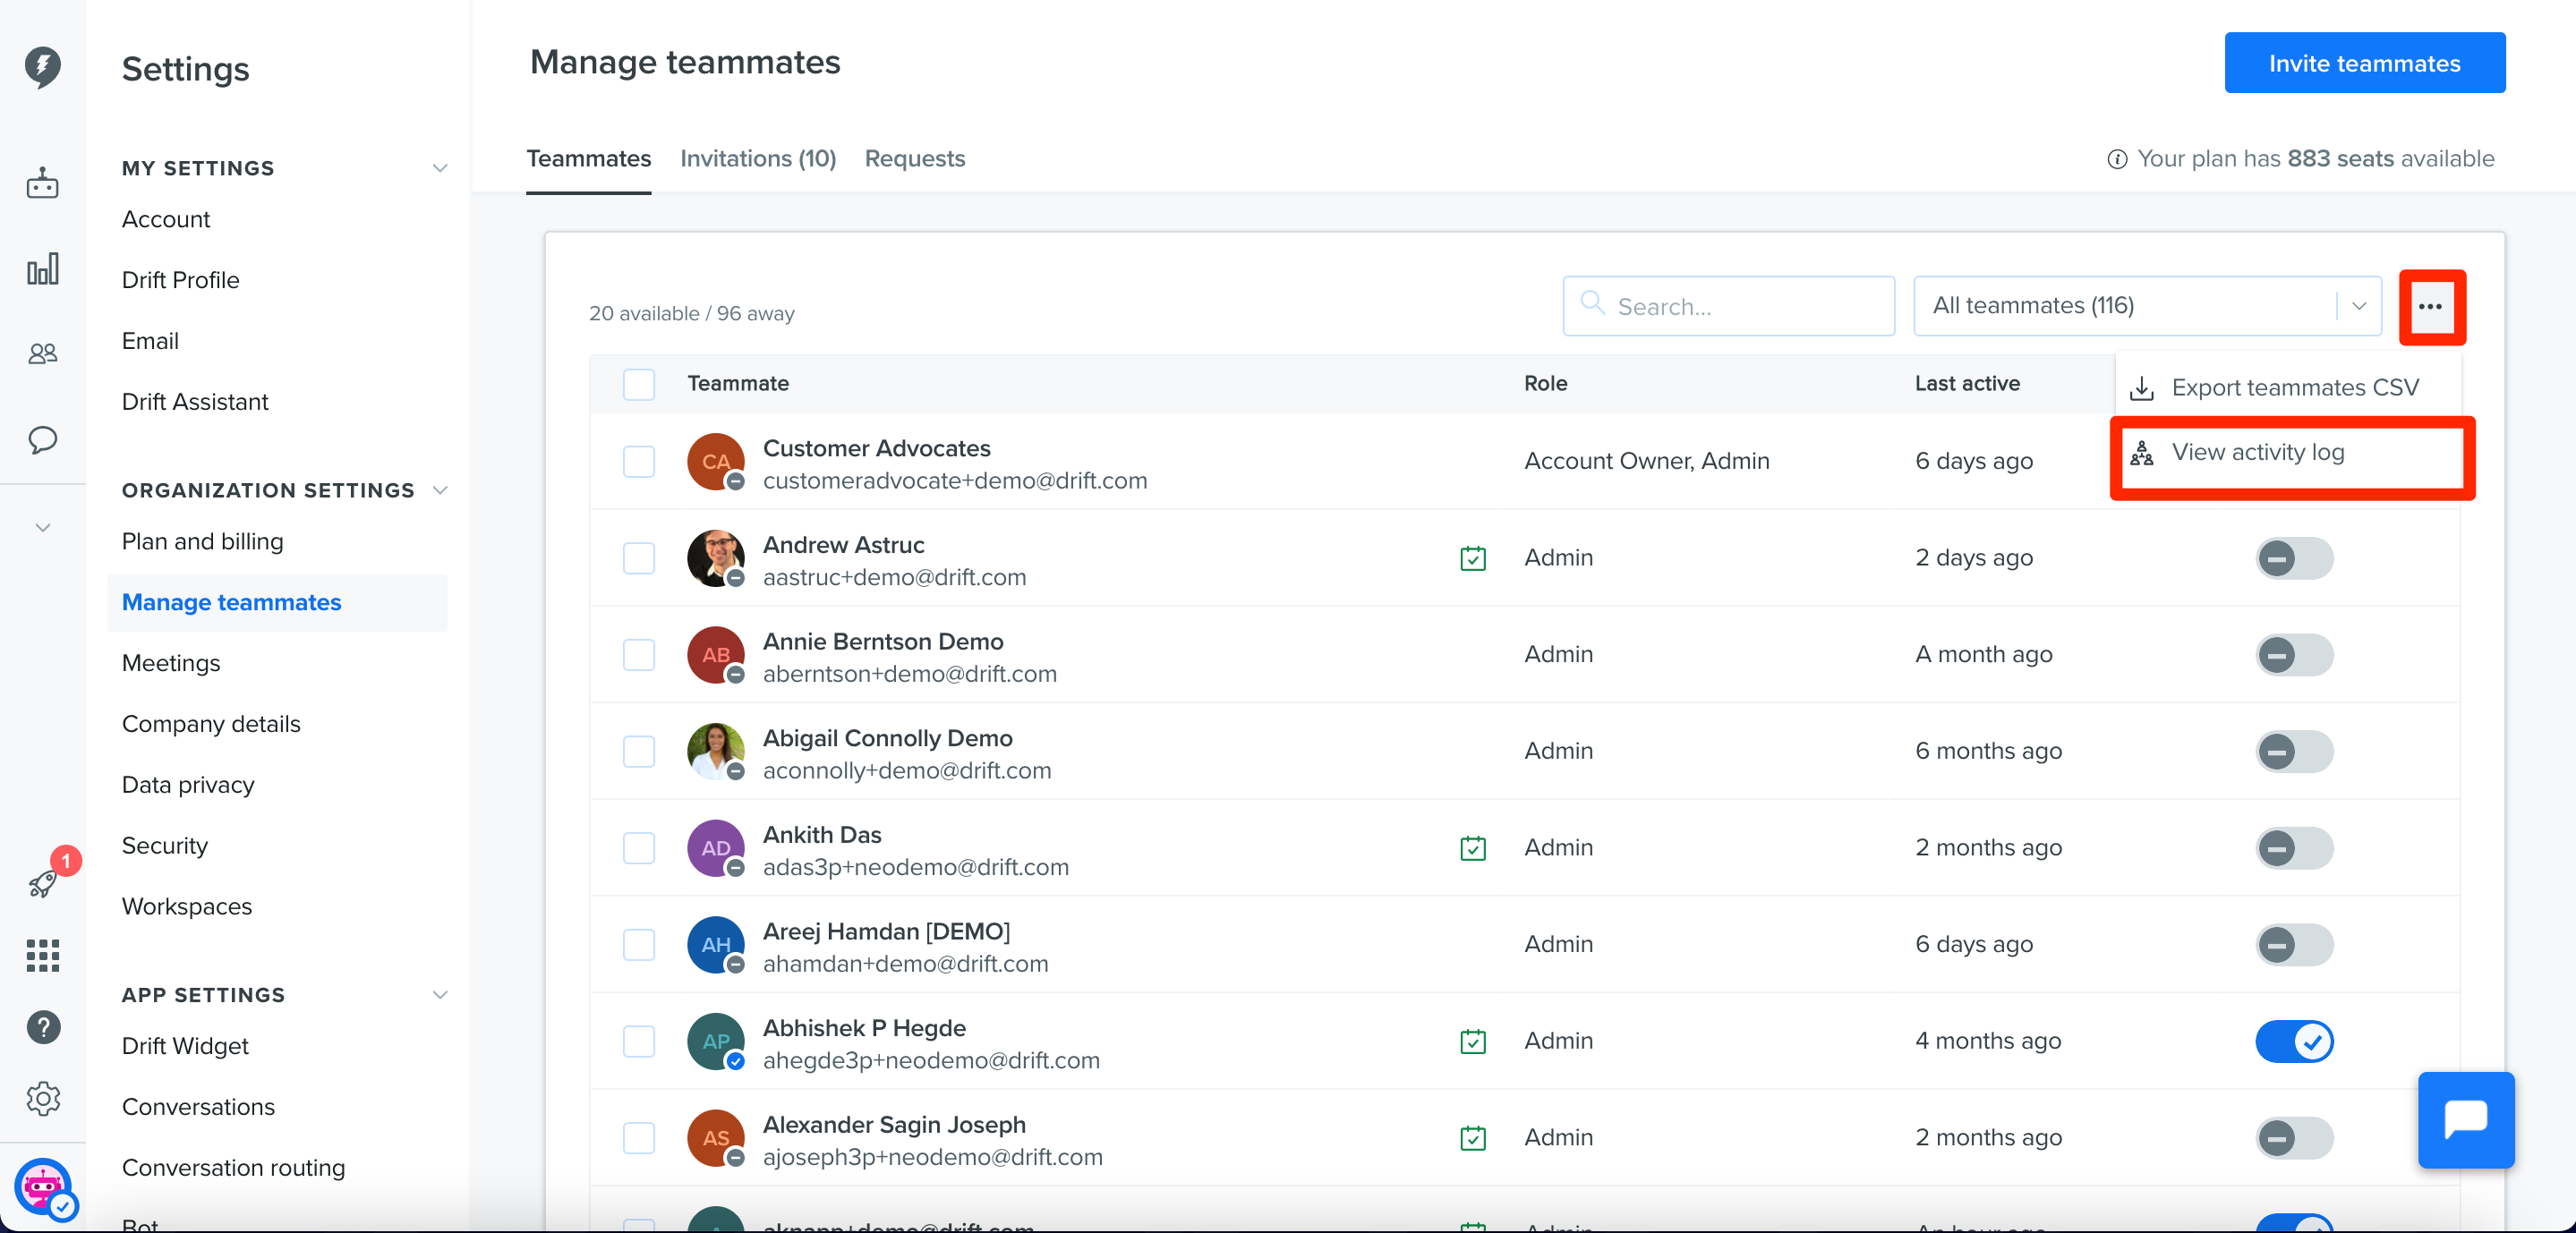Check the box for Abigail Connolly Demo
Image resolution: width=2576 pixels, height=1233 pixels.
coord(638,751)
